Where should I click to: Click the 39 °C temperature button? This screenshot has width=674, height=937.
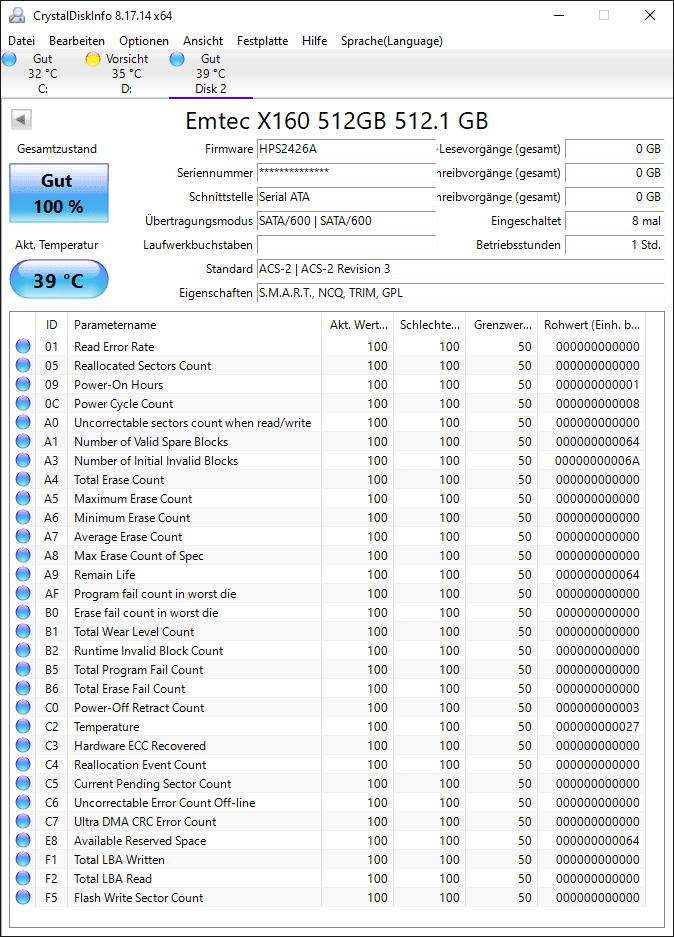click(x=59, y=280)
